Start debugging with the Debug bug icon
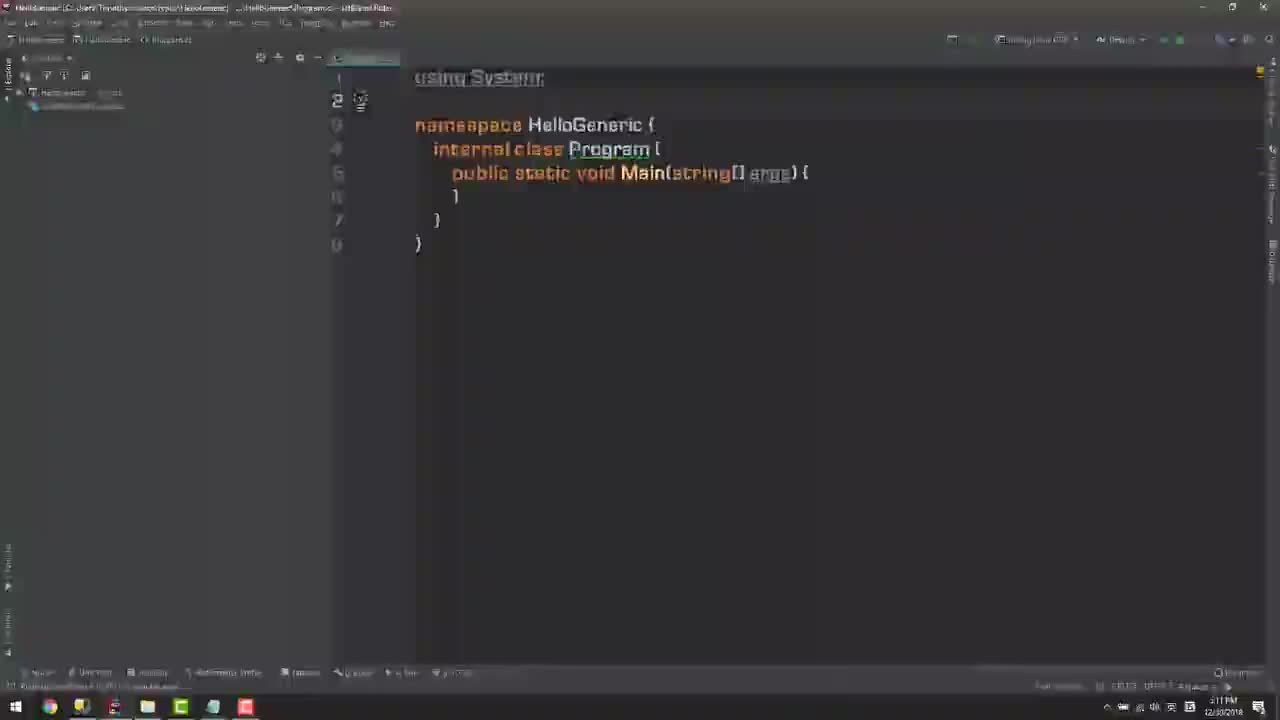 1180,40
